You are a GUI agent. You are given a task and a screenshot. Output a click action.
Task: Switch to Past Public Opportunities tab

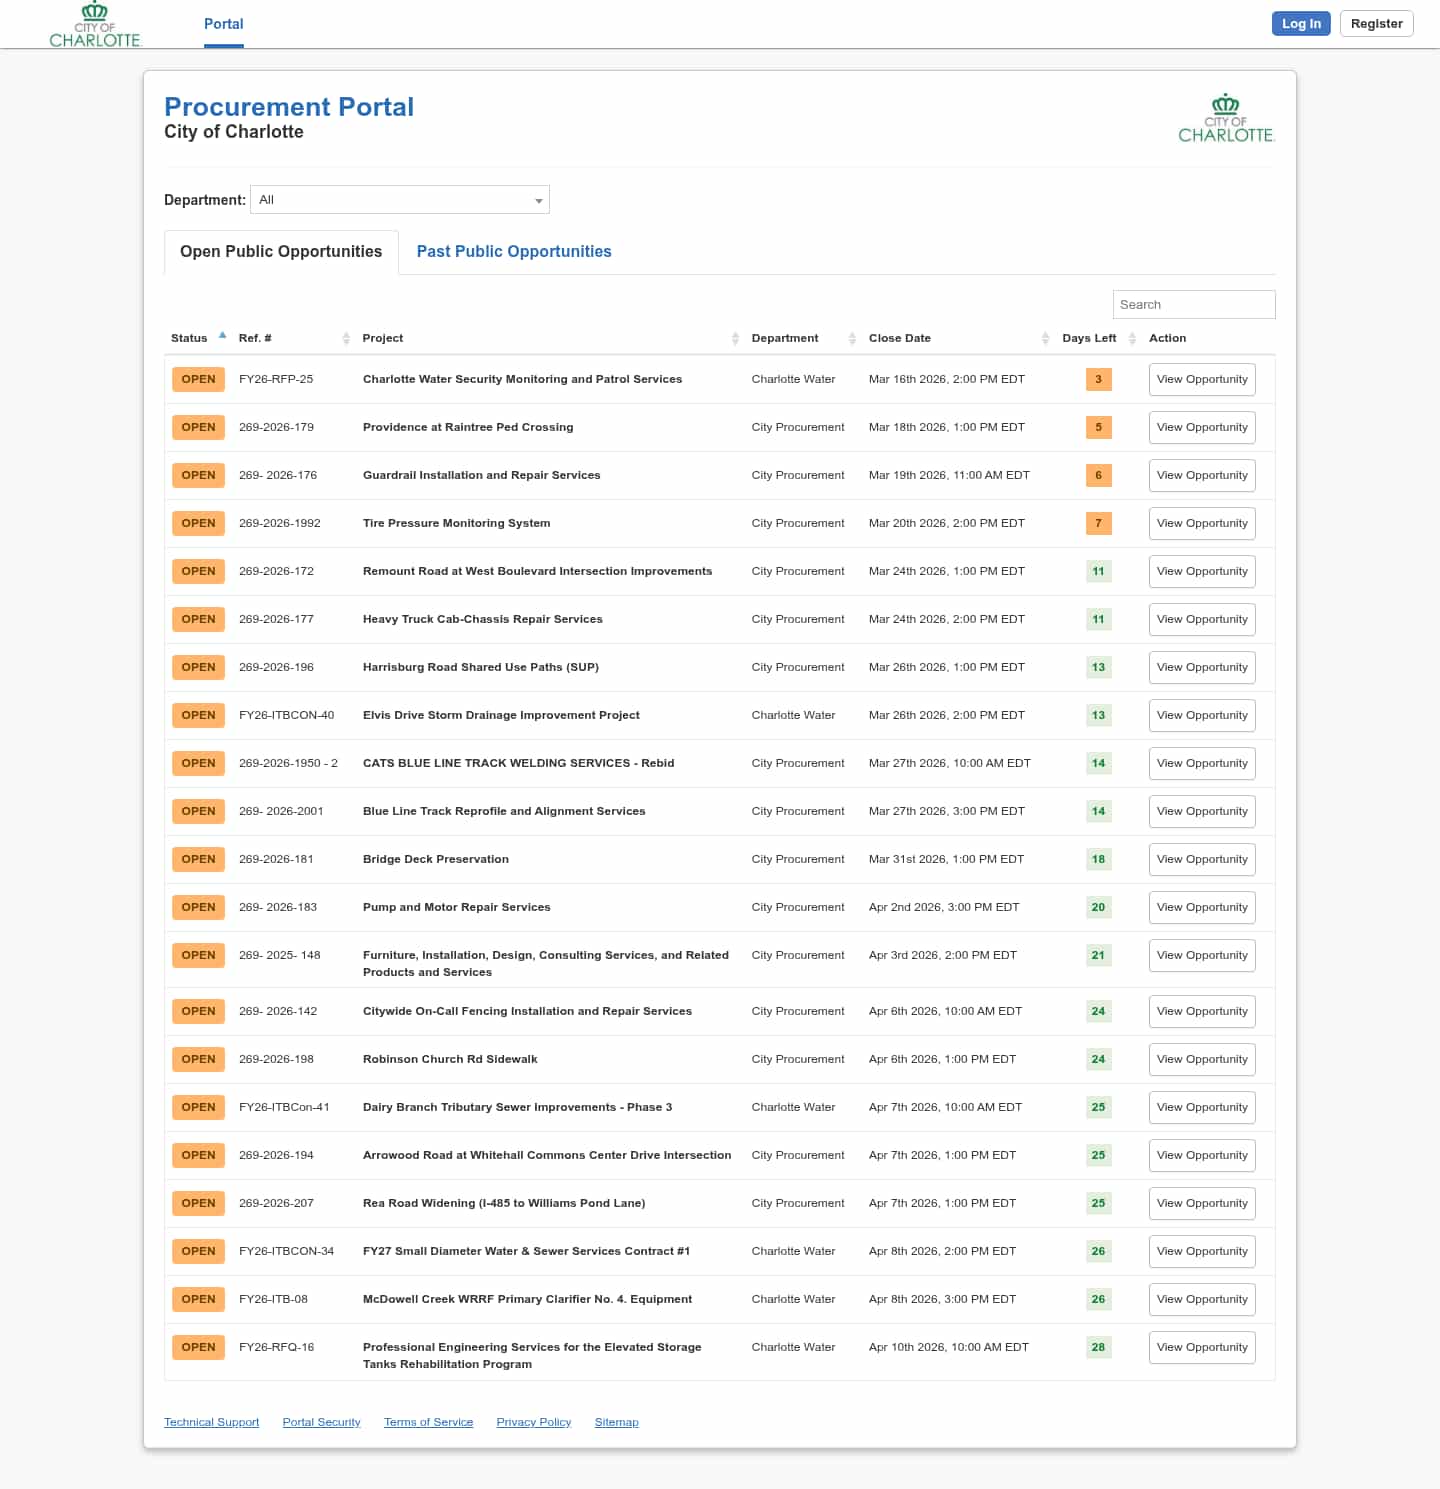[513, 252]
